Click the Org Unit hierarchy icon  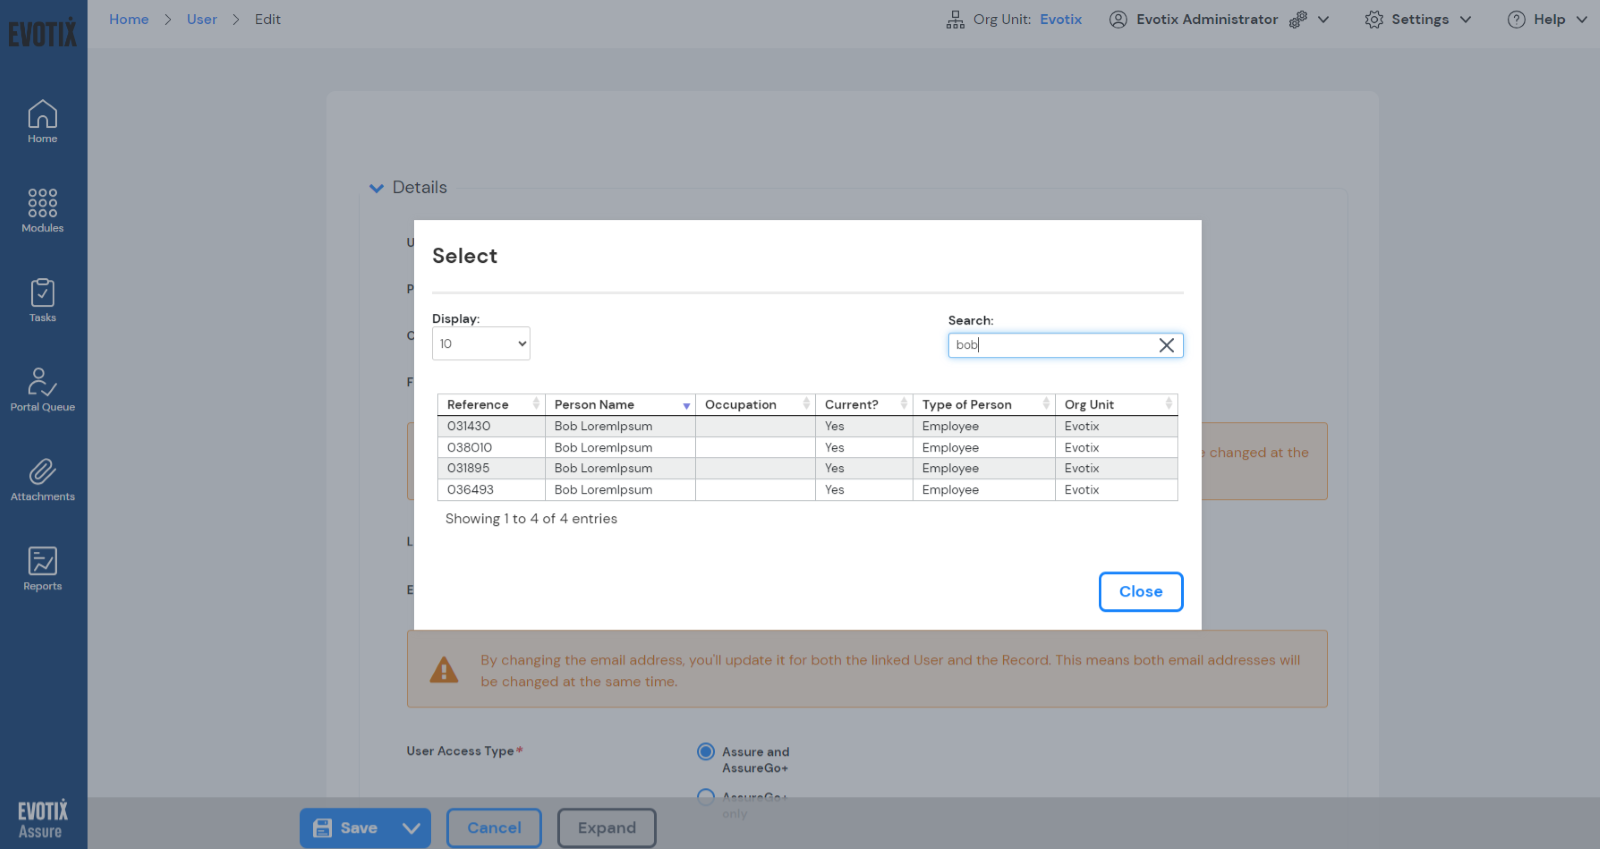tap(955, 19)
